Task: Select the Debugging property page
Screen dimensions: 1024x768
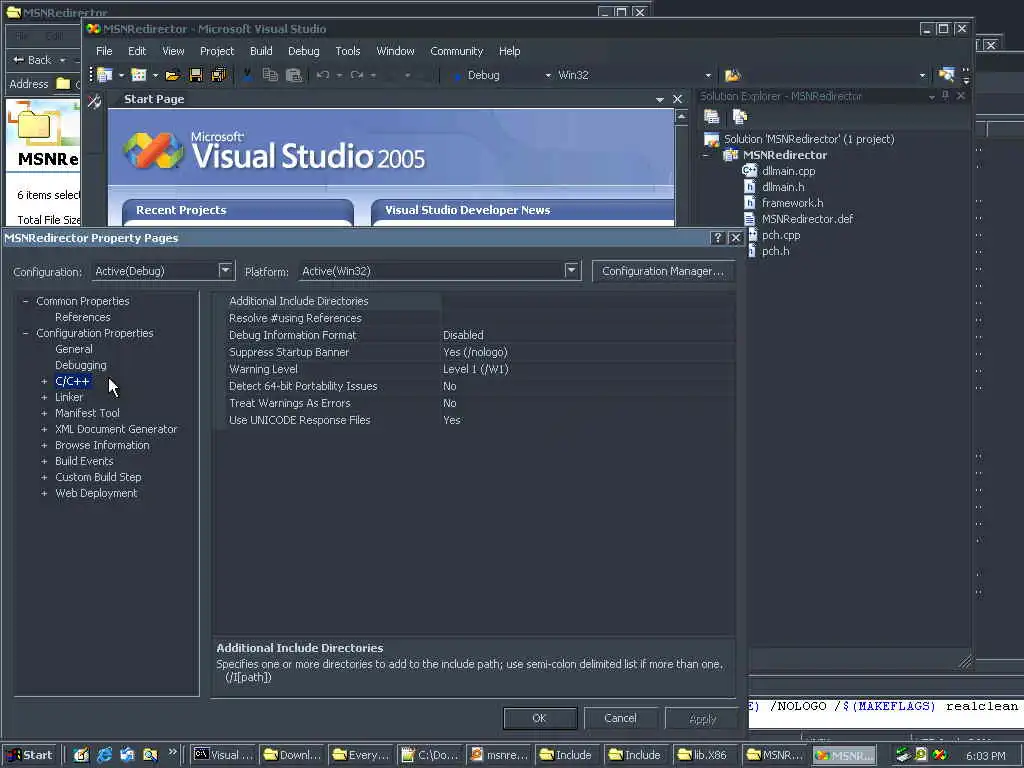Action: tap(80, 365)
